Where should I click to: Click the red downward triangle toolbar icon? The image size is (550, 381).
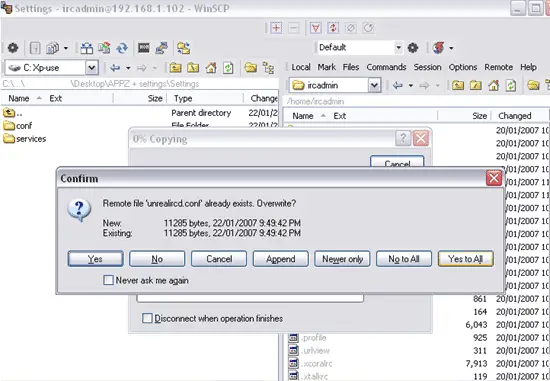point(315,28)
